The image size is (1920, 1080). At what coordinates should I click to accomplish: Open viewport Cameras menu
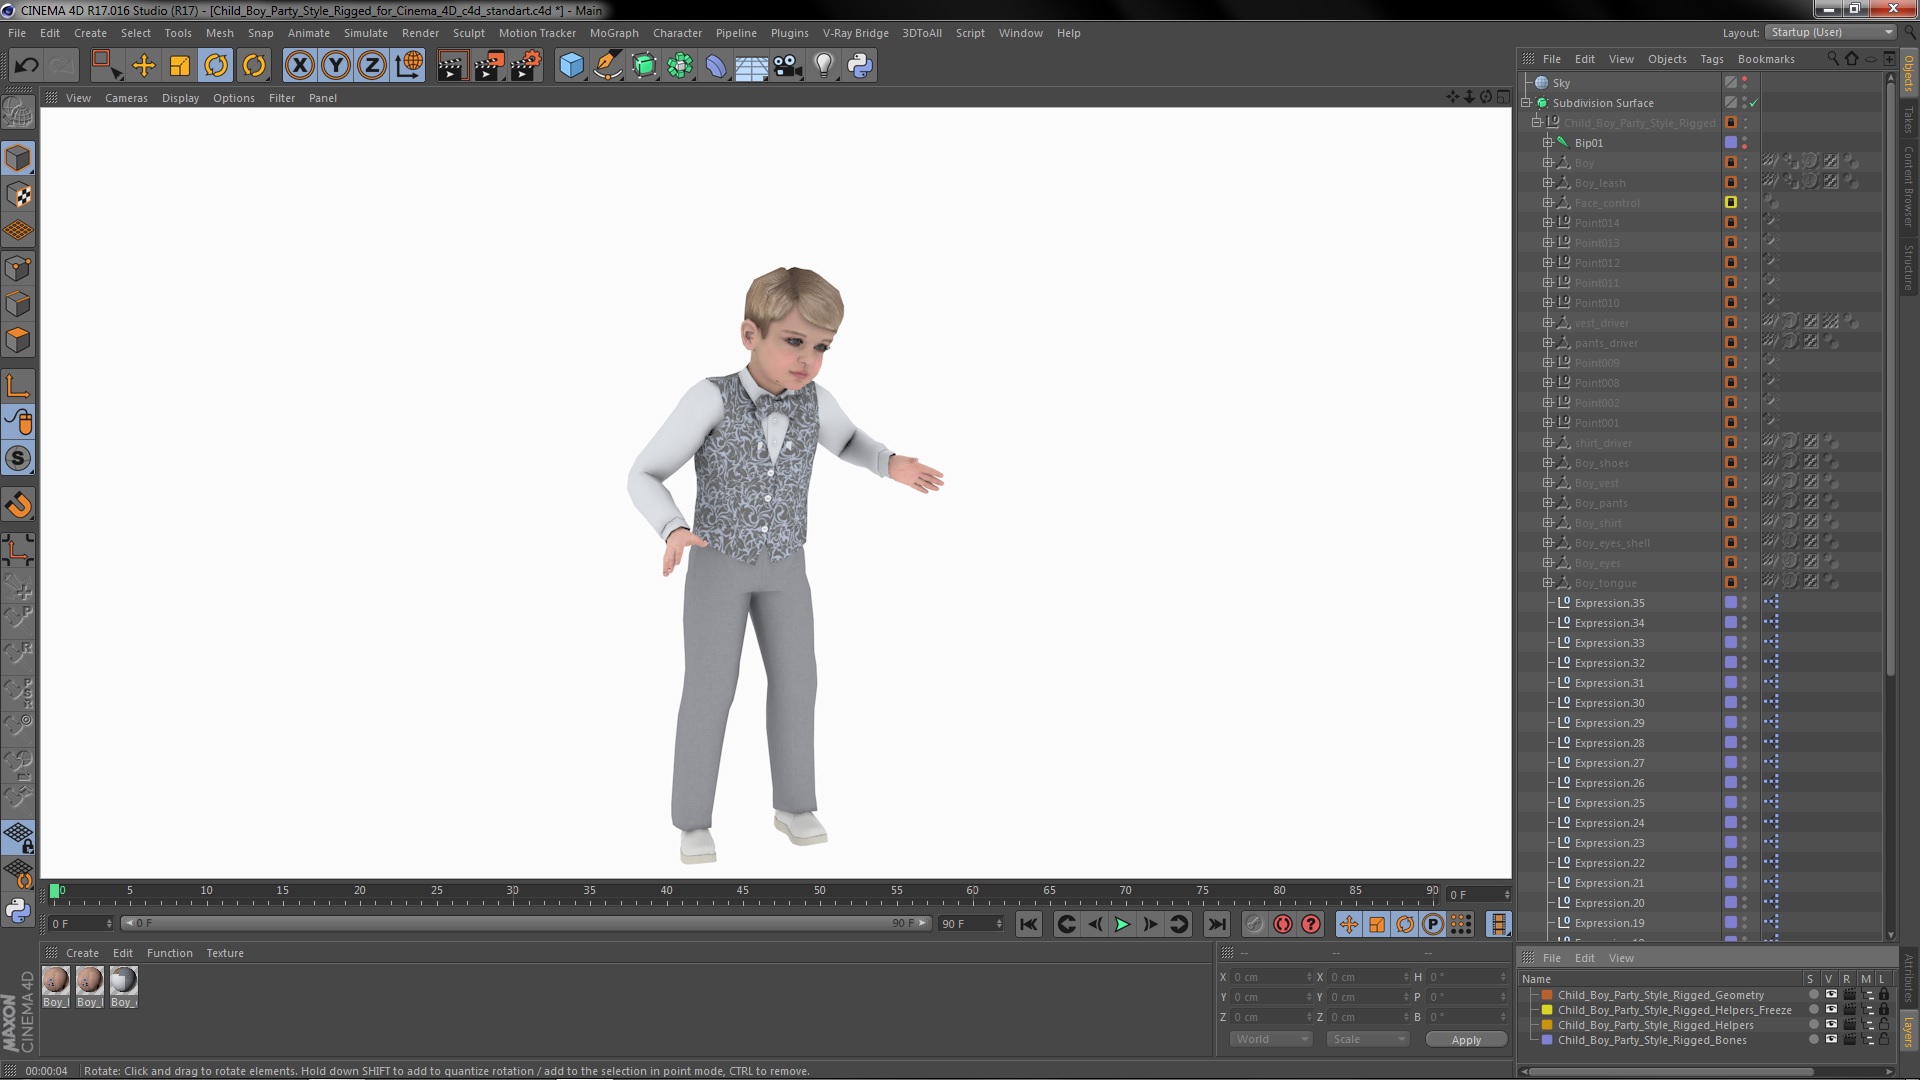coord(126,98)
